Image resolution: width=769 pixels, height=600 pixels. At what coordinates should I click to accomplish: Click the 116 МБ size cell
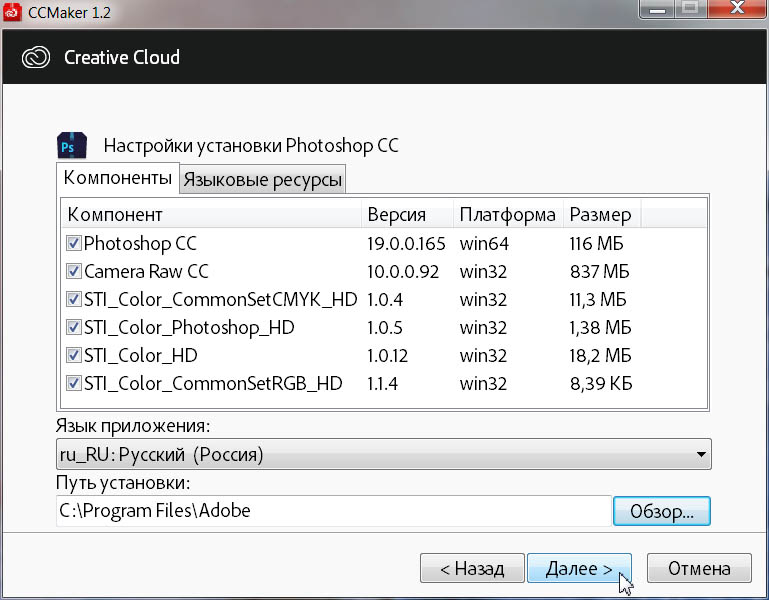click(x=596, y=243)
